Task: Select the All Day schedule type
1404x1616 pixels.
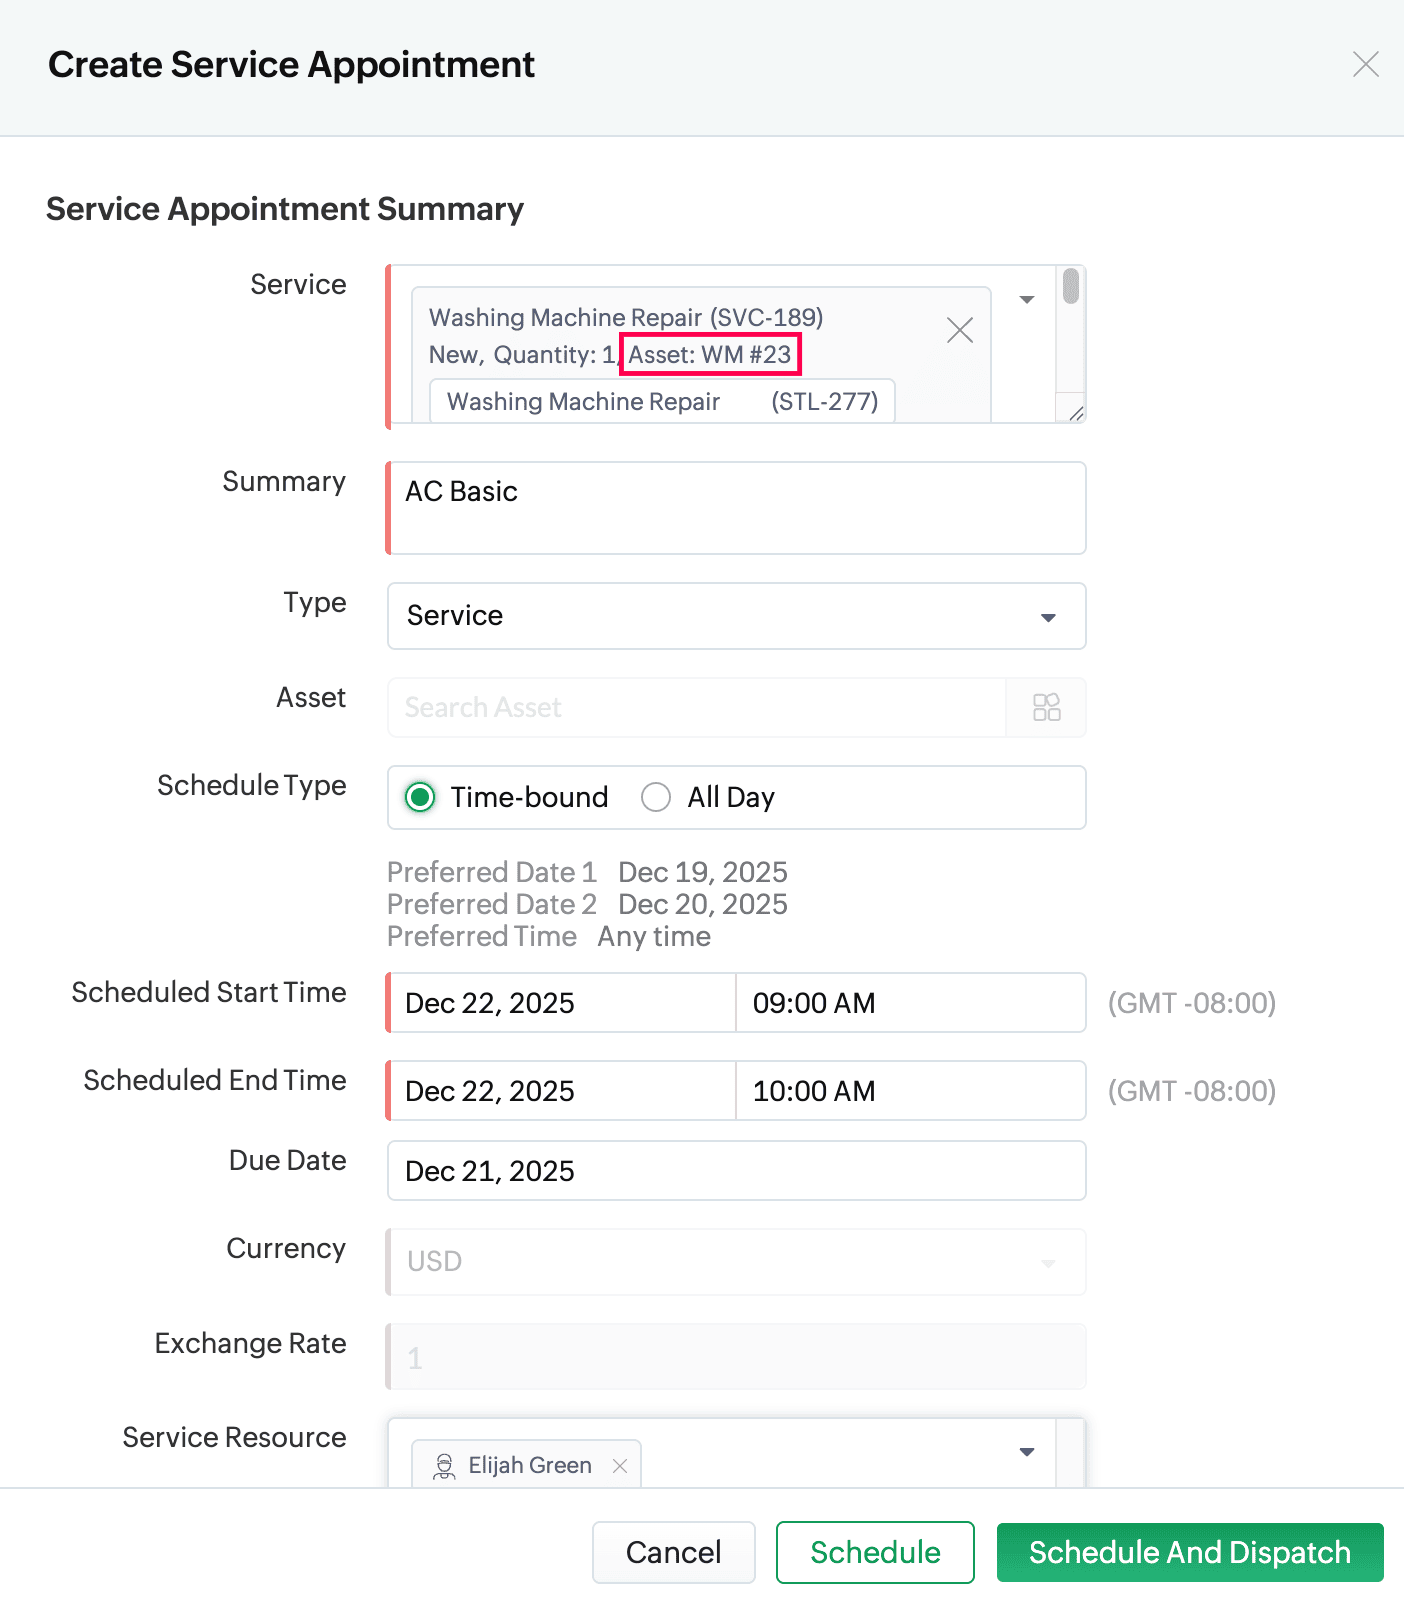Action: coord(656,797)
